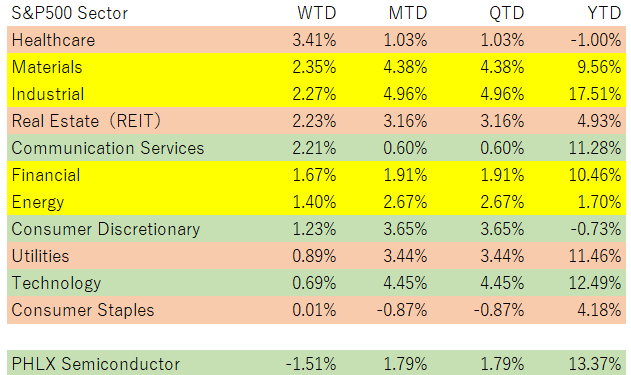Screen dimensions: 631x375
Task: Click the Utilities row label
Action: point(41,256)
